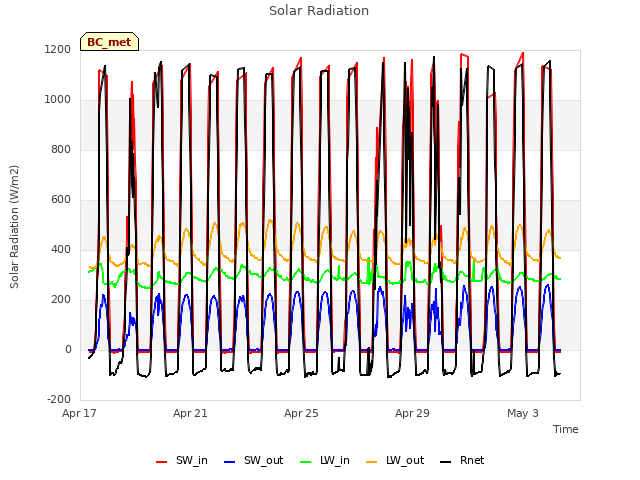The height and width of the screenshot is (480, 640).
Task: Click the -200 y-axis tick label
Action: coord(59,400)
